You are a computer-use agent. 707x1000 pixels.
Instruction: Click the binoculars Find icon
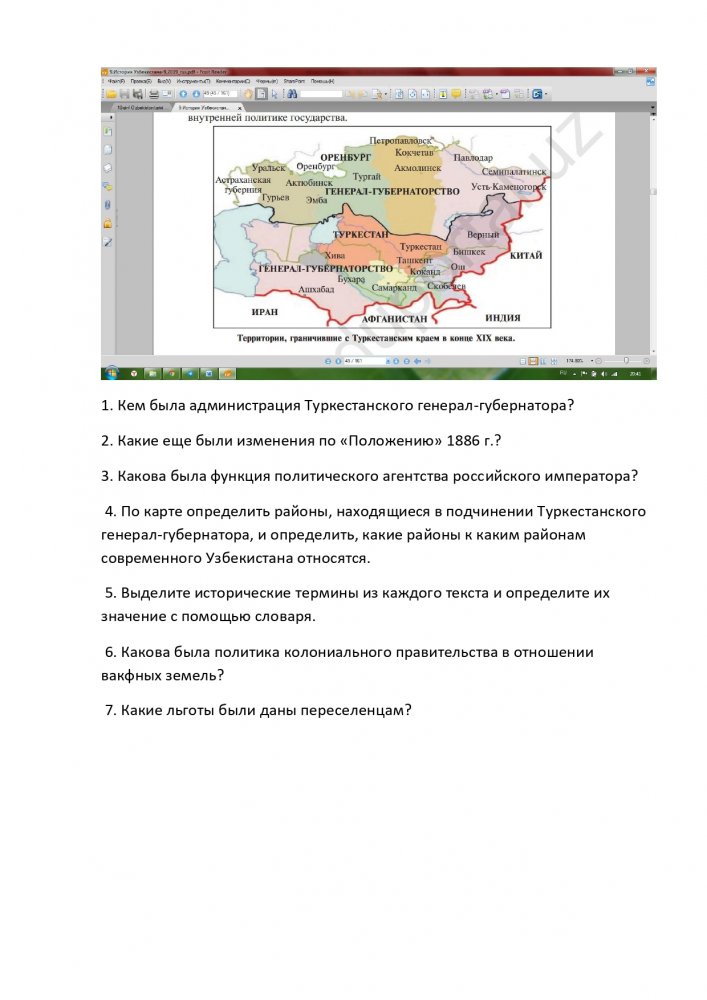[292, 94]
